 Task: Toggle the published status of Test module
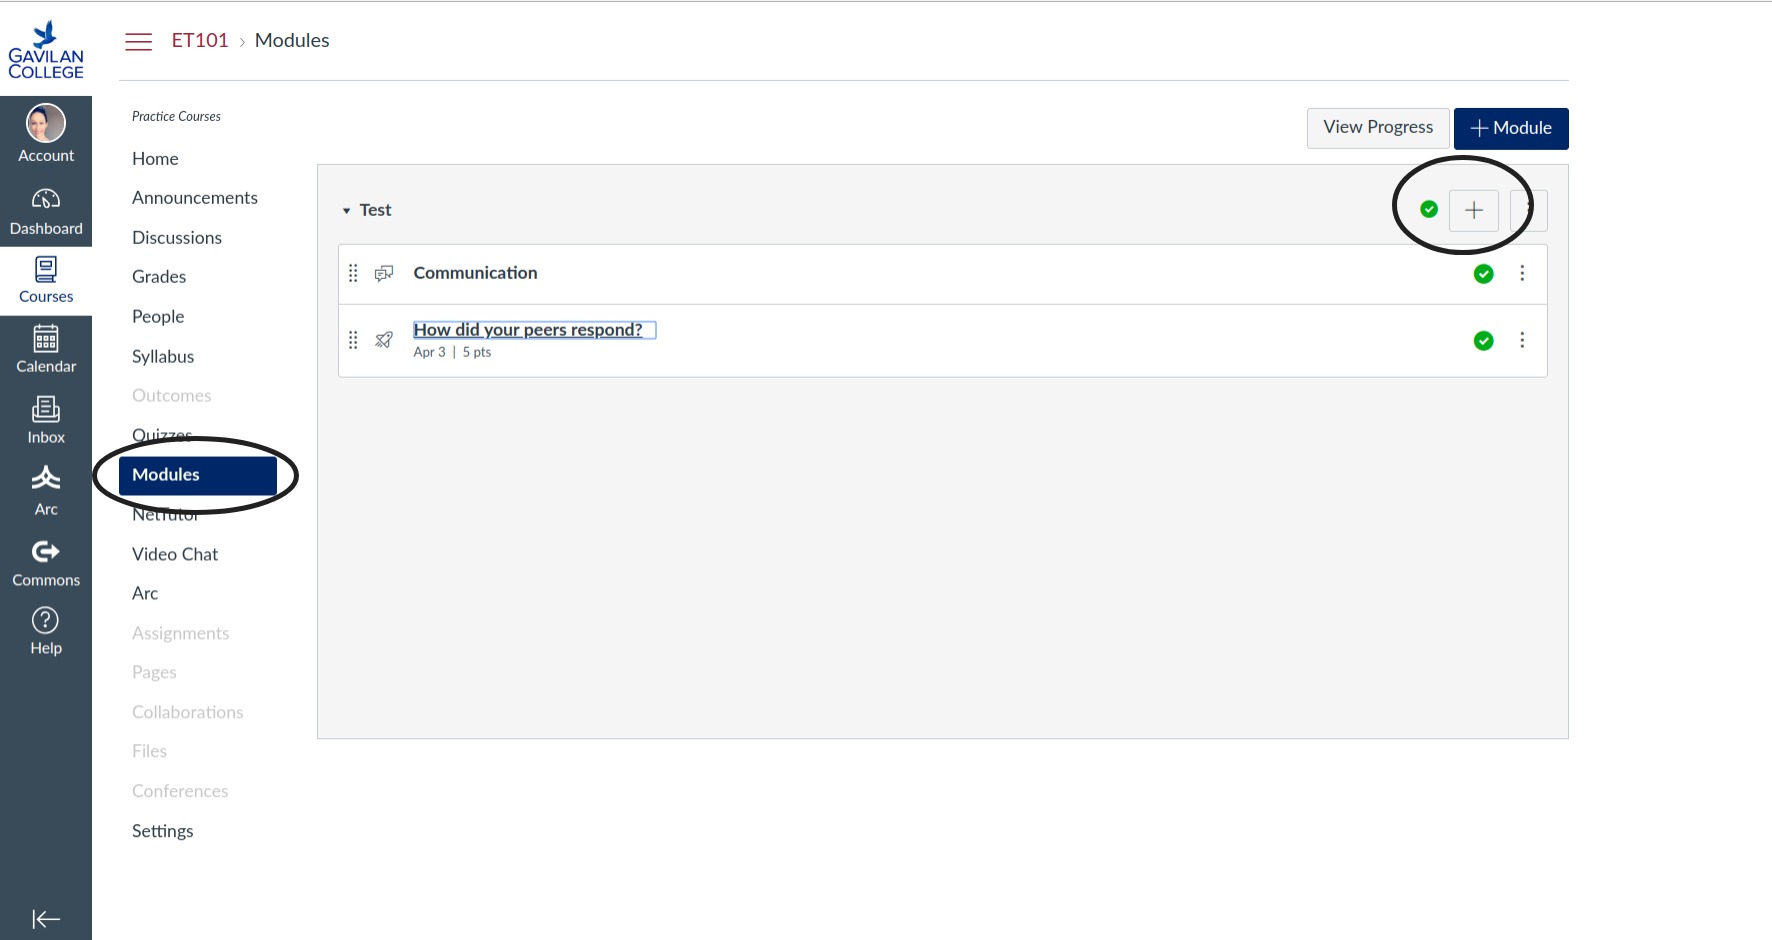tap(1429, 209)
